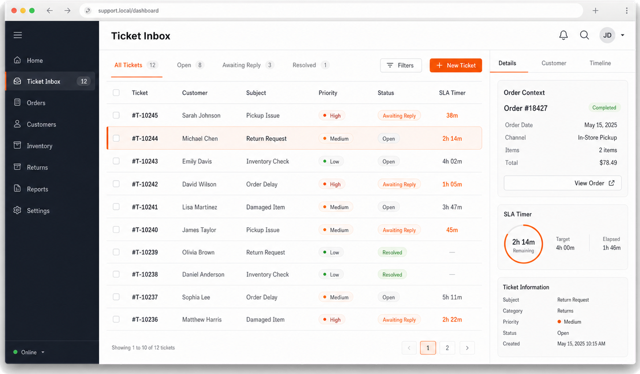Viewport: 640px width, 374px height.
Task: Click the JD user avatar
Action: pyautogui.click(x=607, y=36)
